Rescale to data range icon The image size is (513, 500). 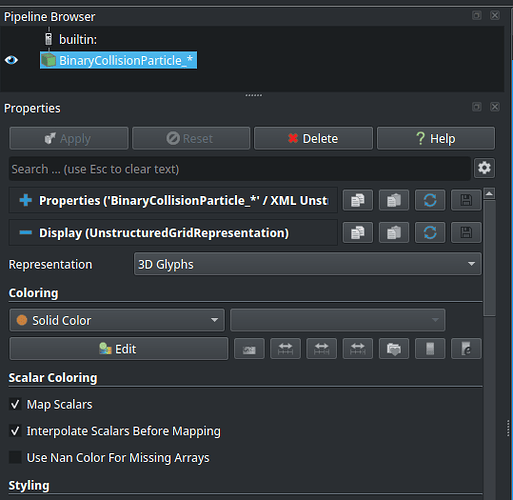click(x=285, y=349)
